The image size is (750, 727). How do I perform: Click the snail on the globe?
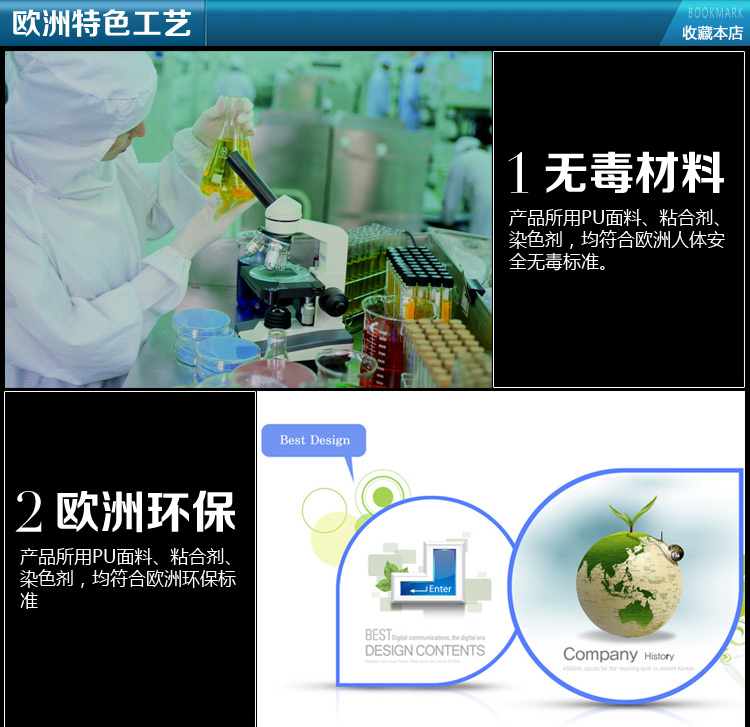673,549
